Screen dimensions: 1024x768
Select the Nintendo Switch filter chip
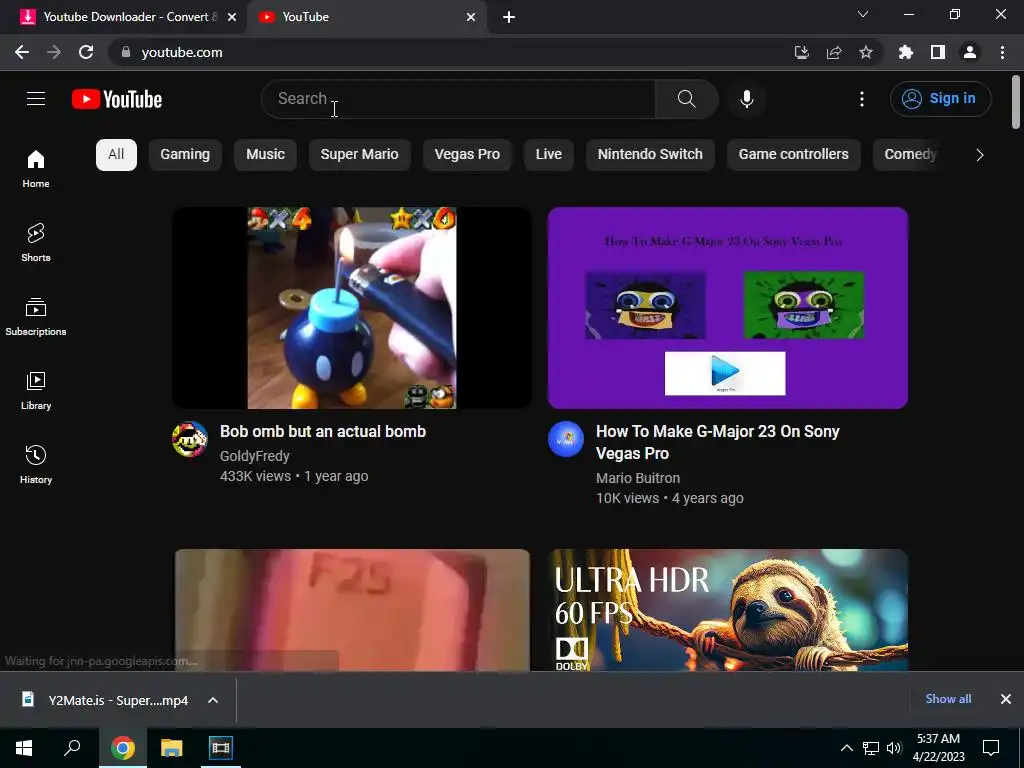point(650,155)
